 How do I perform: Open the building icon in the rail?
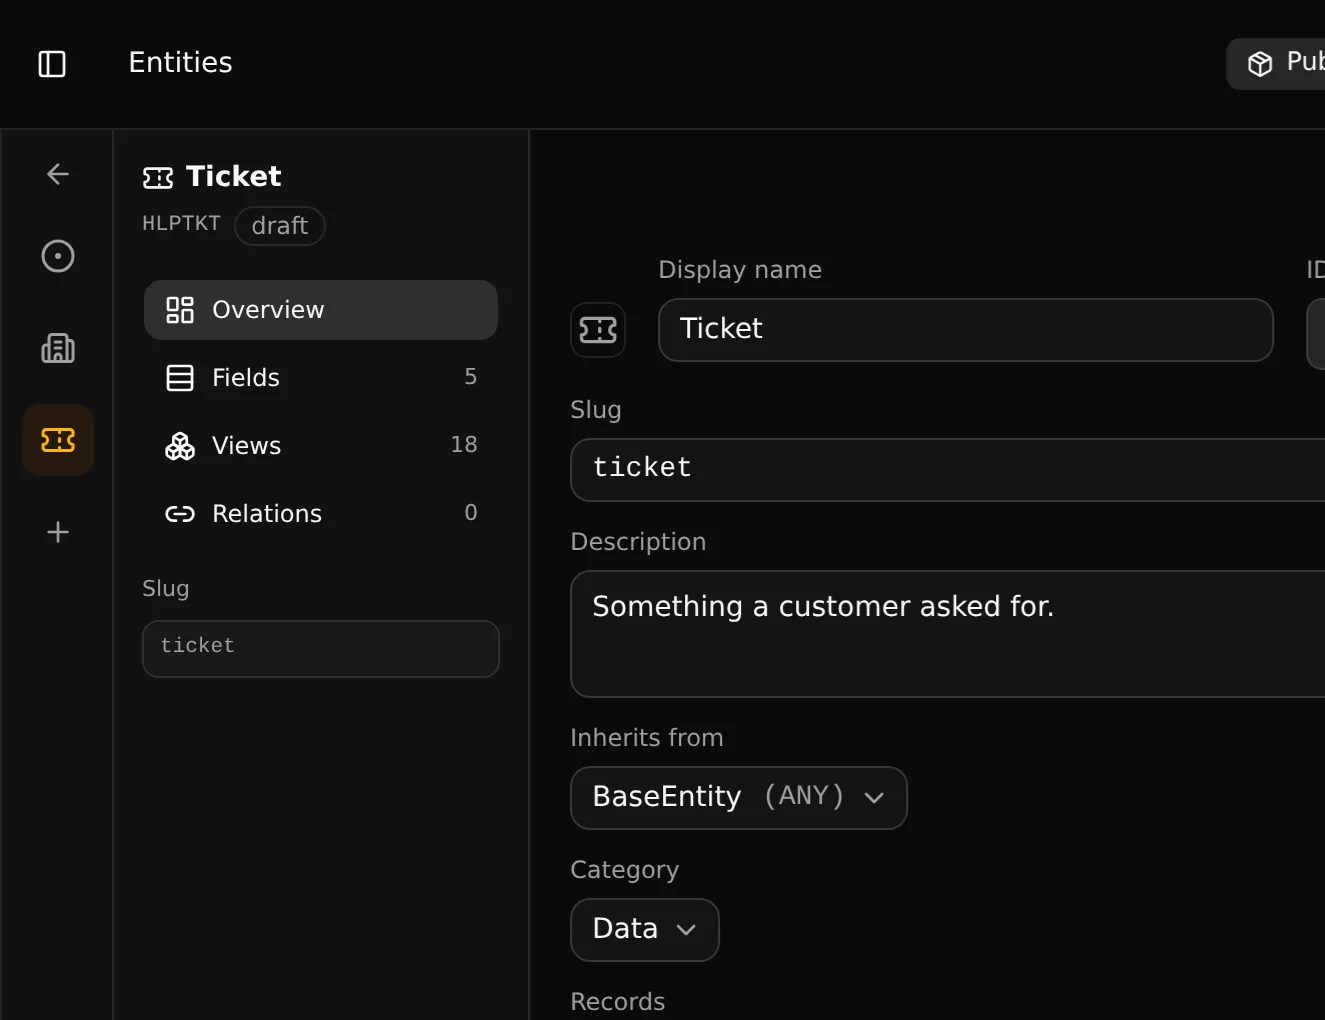click(58, 348)
